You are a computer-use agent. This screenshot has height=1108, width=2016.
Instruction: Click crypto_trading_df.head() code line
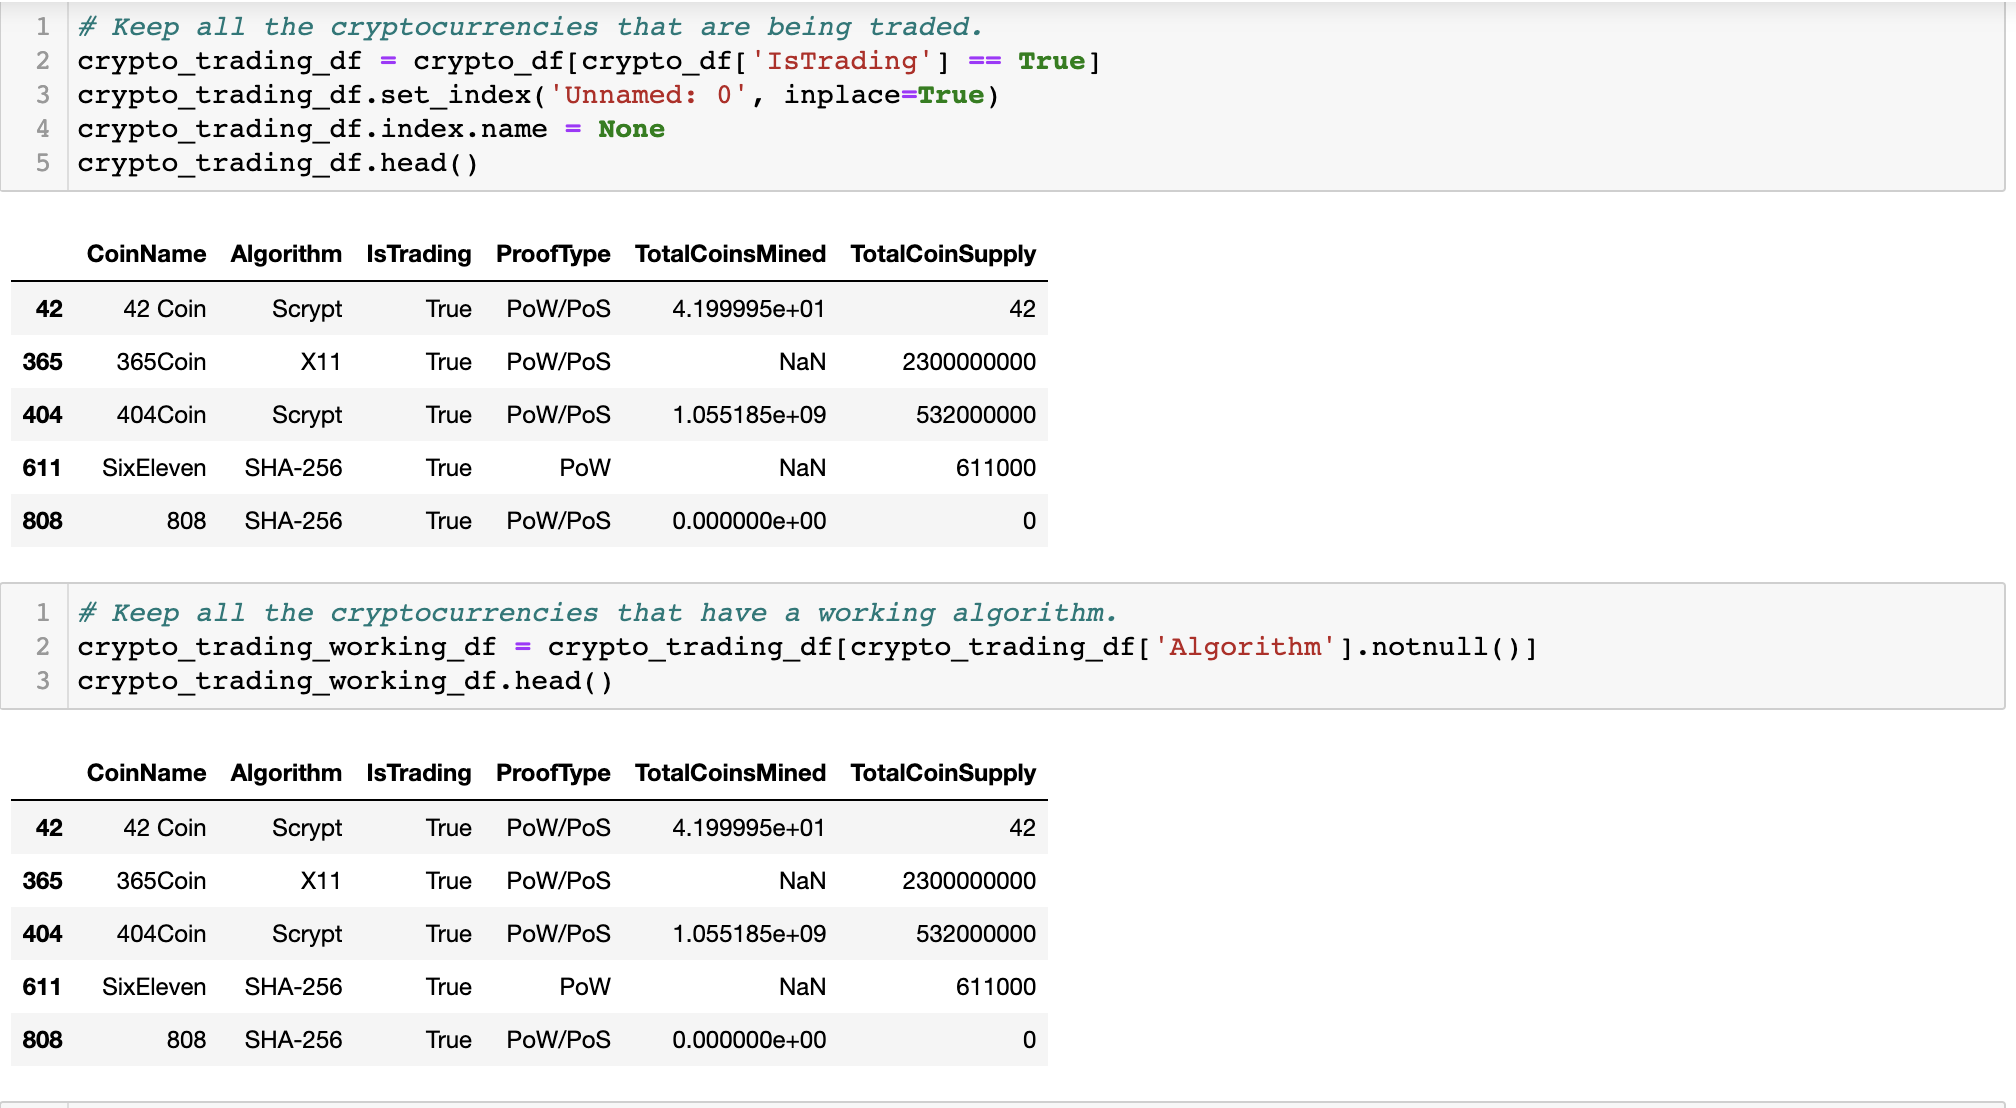tap(278, 163)
